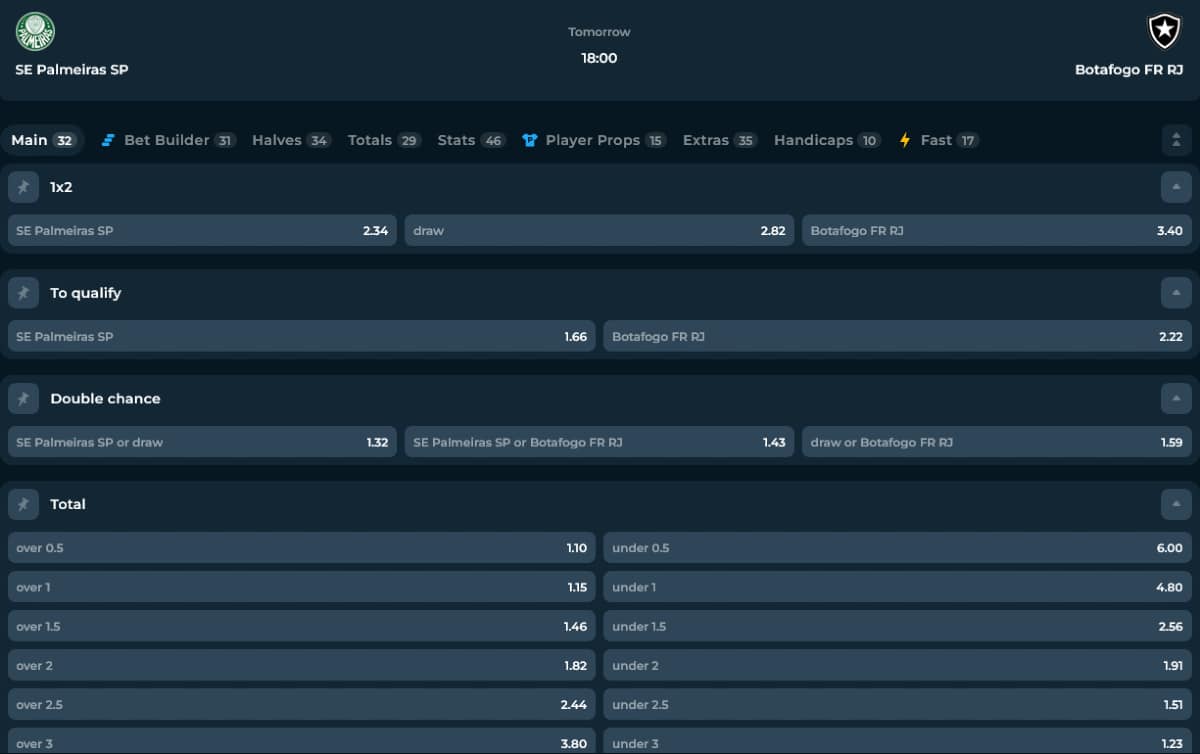Select SE Palmeiras SP or draw 1.32
Image resolution: width=1200 pixels, height=754 pixels.
coord(202,442)
